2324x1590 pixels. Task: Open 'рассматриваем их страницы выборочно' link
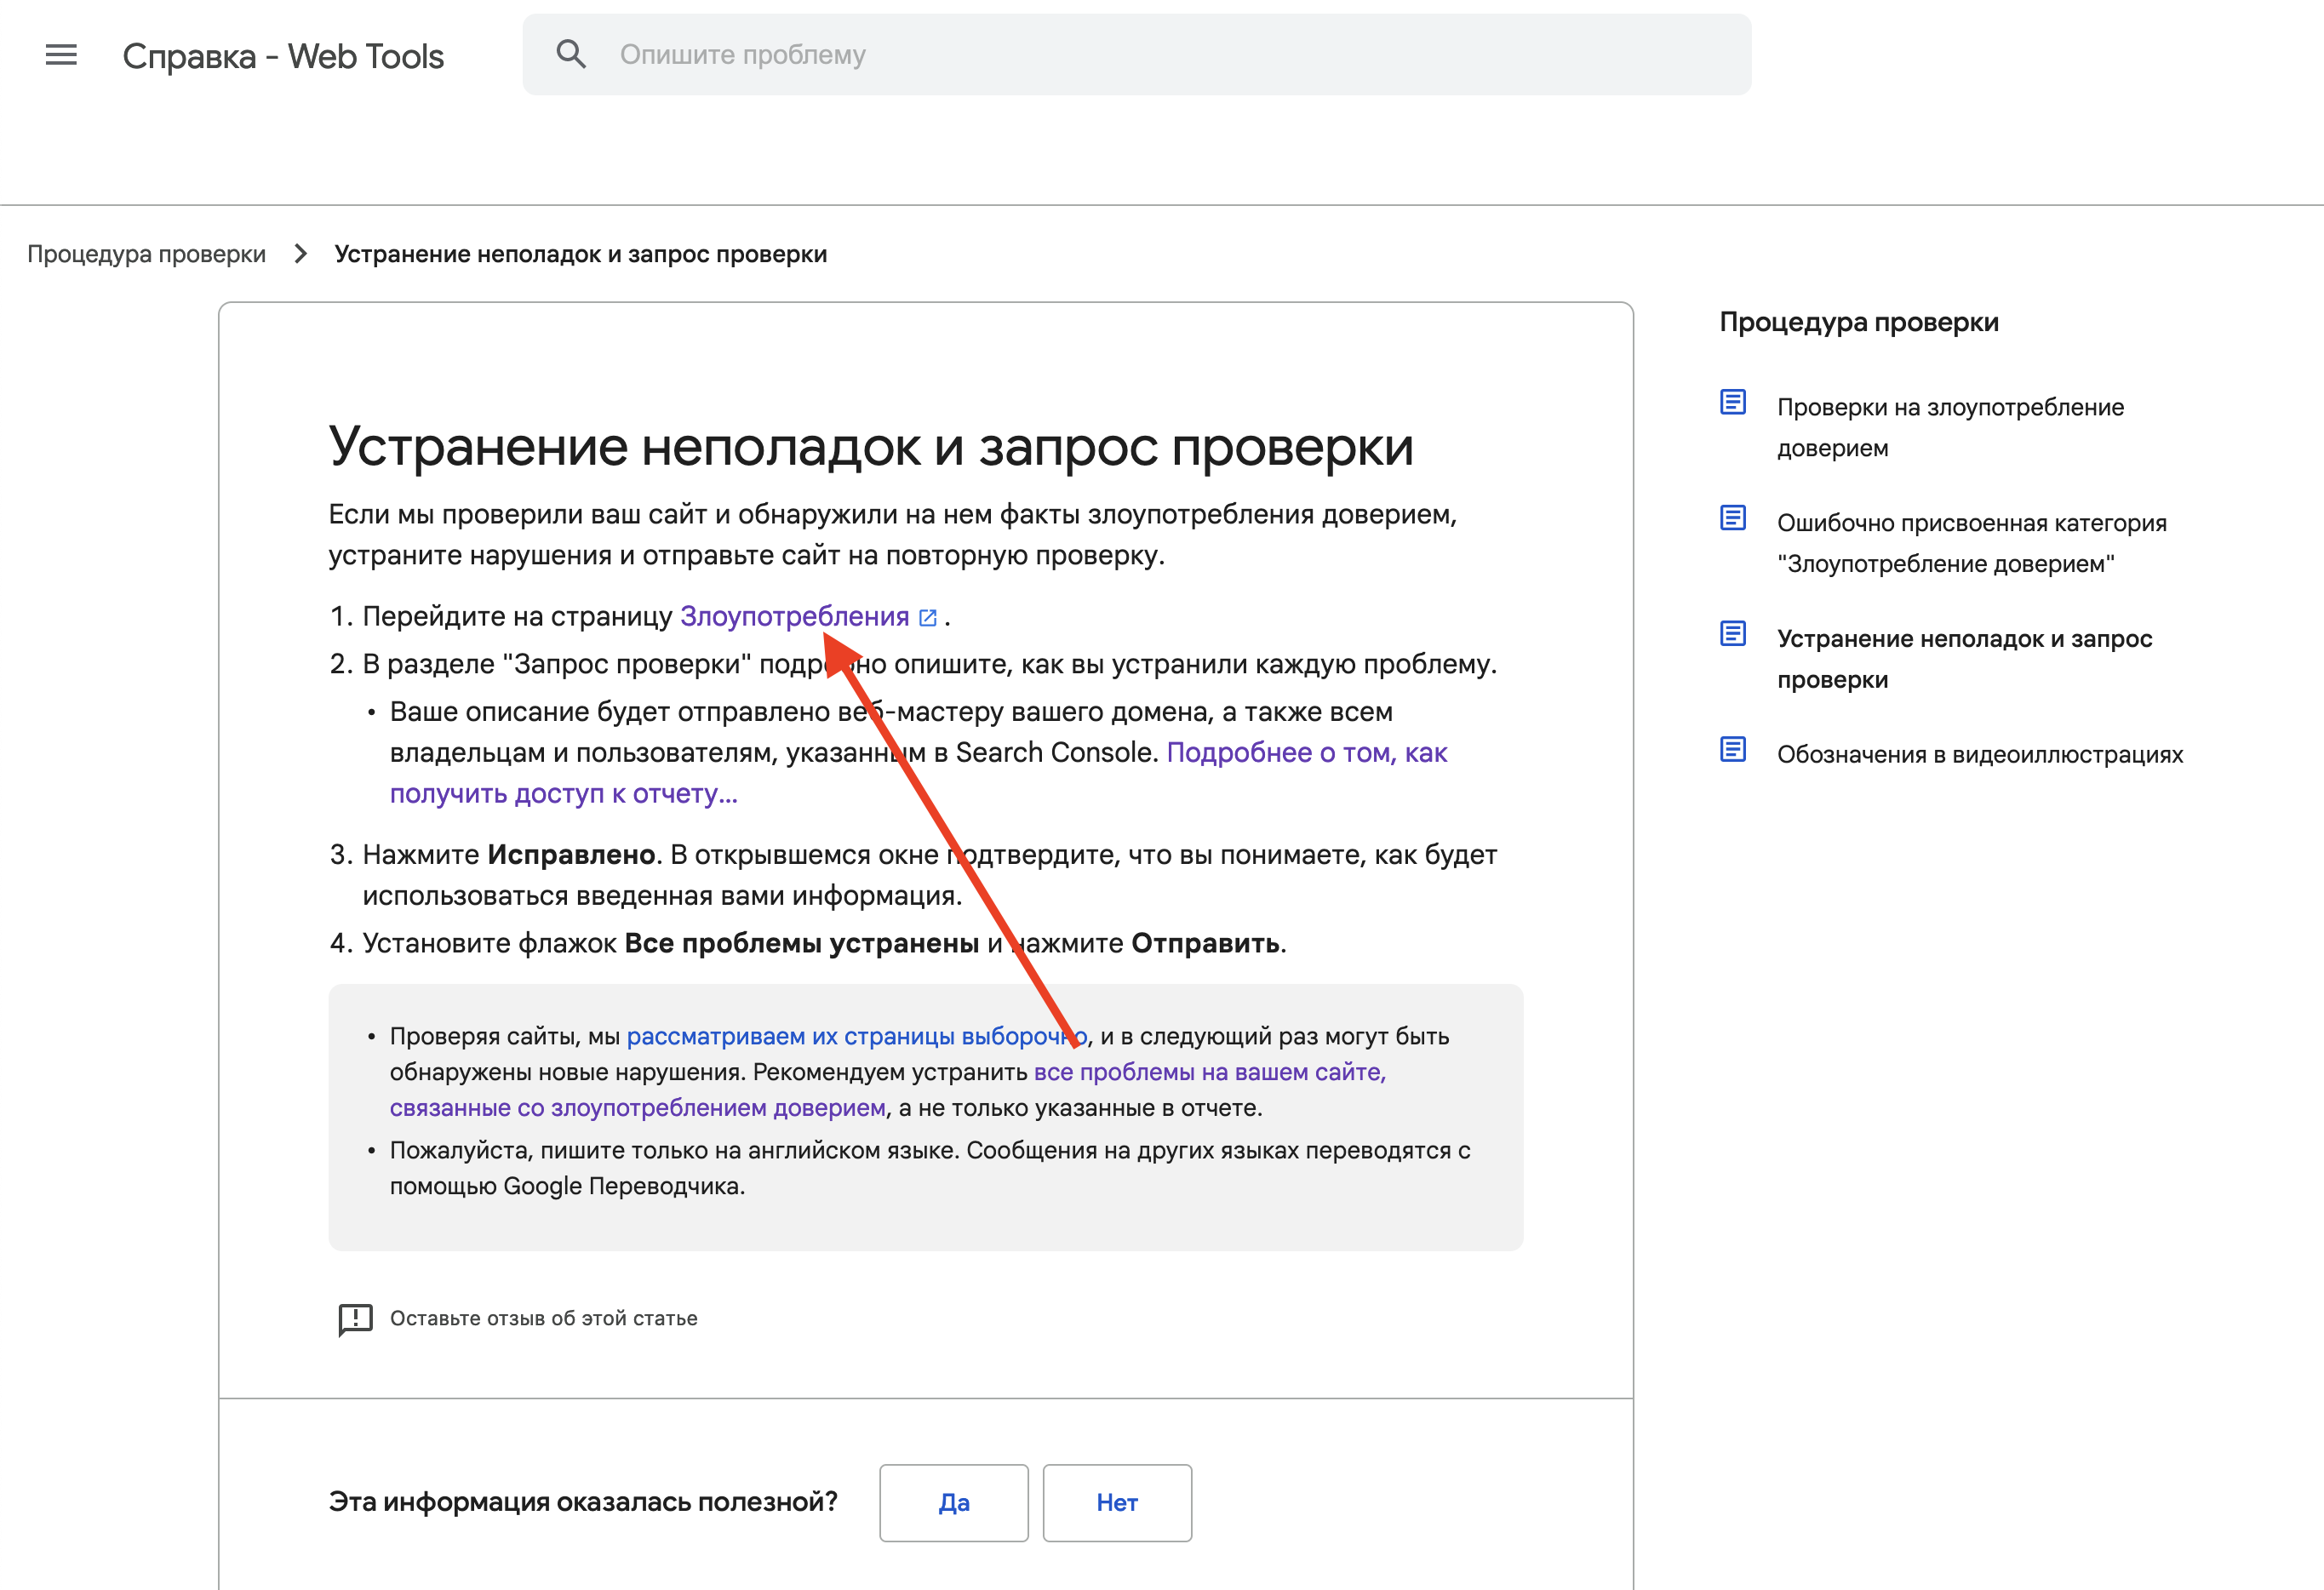pyautogui.click(x=857, y=1036)
